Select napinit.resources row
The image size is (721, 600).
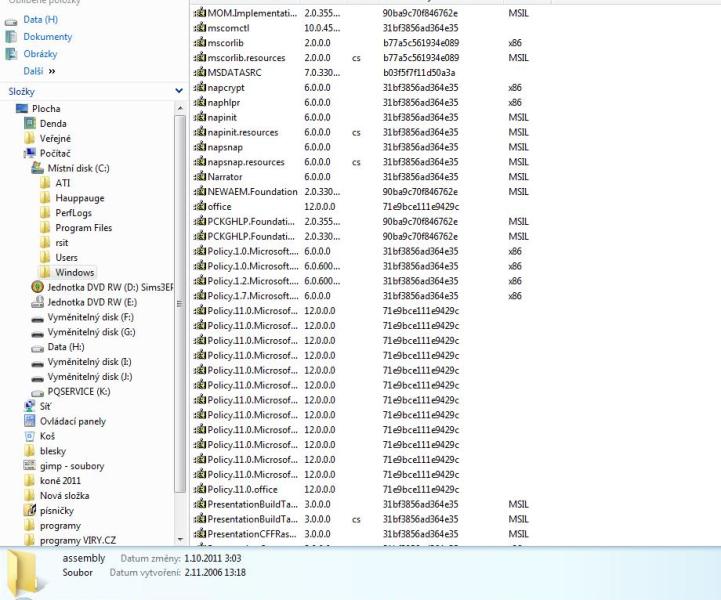[x=361, y=132]
